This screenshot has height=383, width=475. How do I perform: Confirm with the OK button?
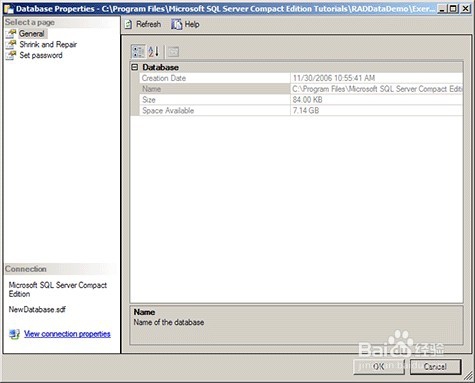click(x=379, y=367)
